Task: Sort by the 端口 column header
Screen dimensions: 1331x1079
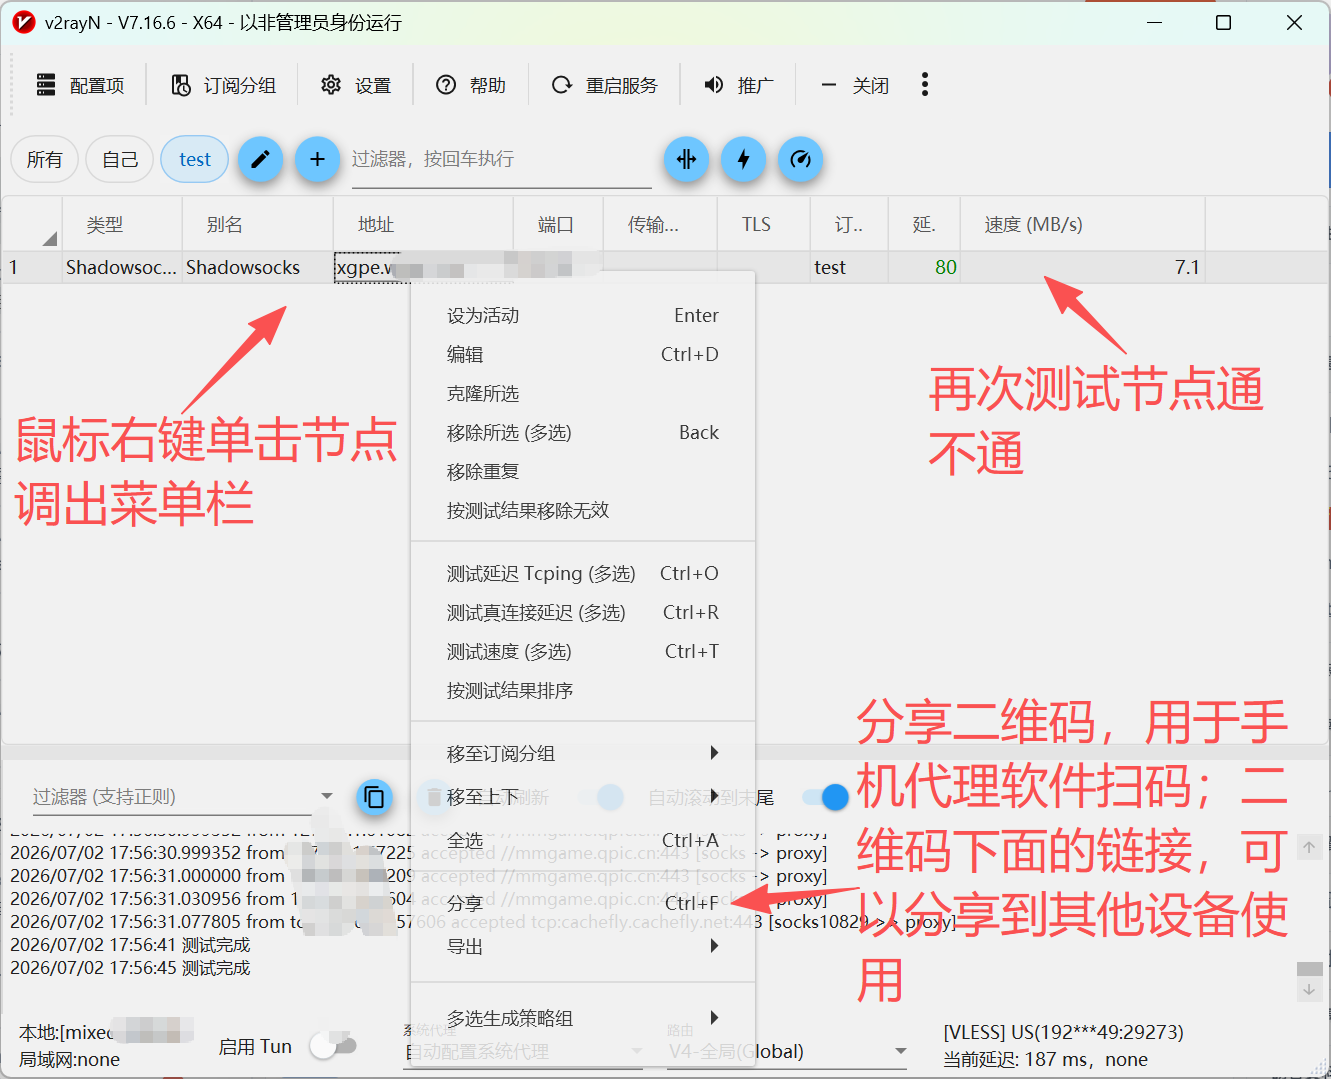Action: coord(558,224)
